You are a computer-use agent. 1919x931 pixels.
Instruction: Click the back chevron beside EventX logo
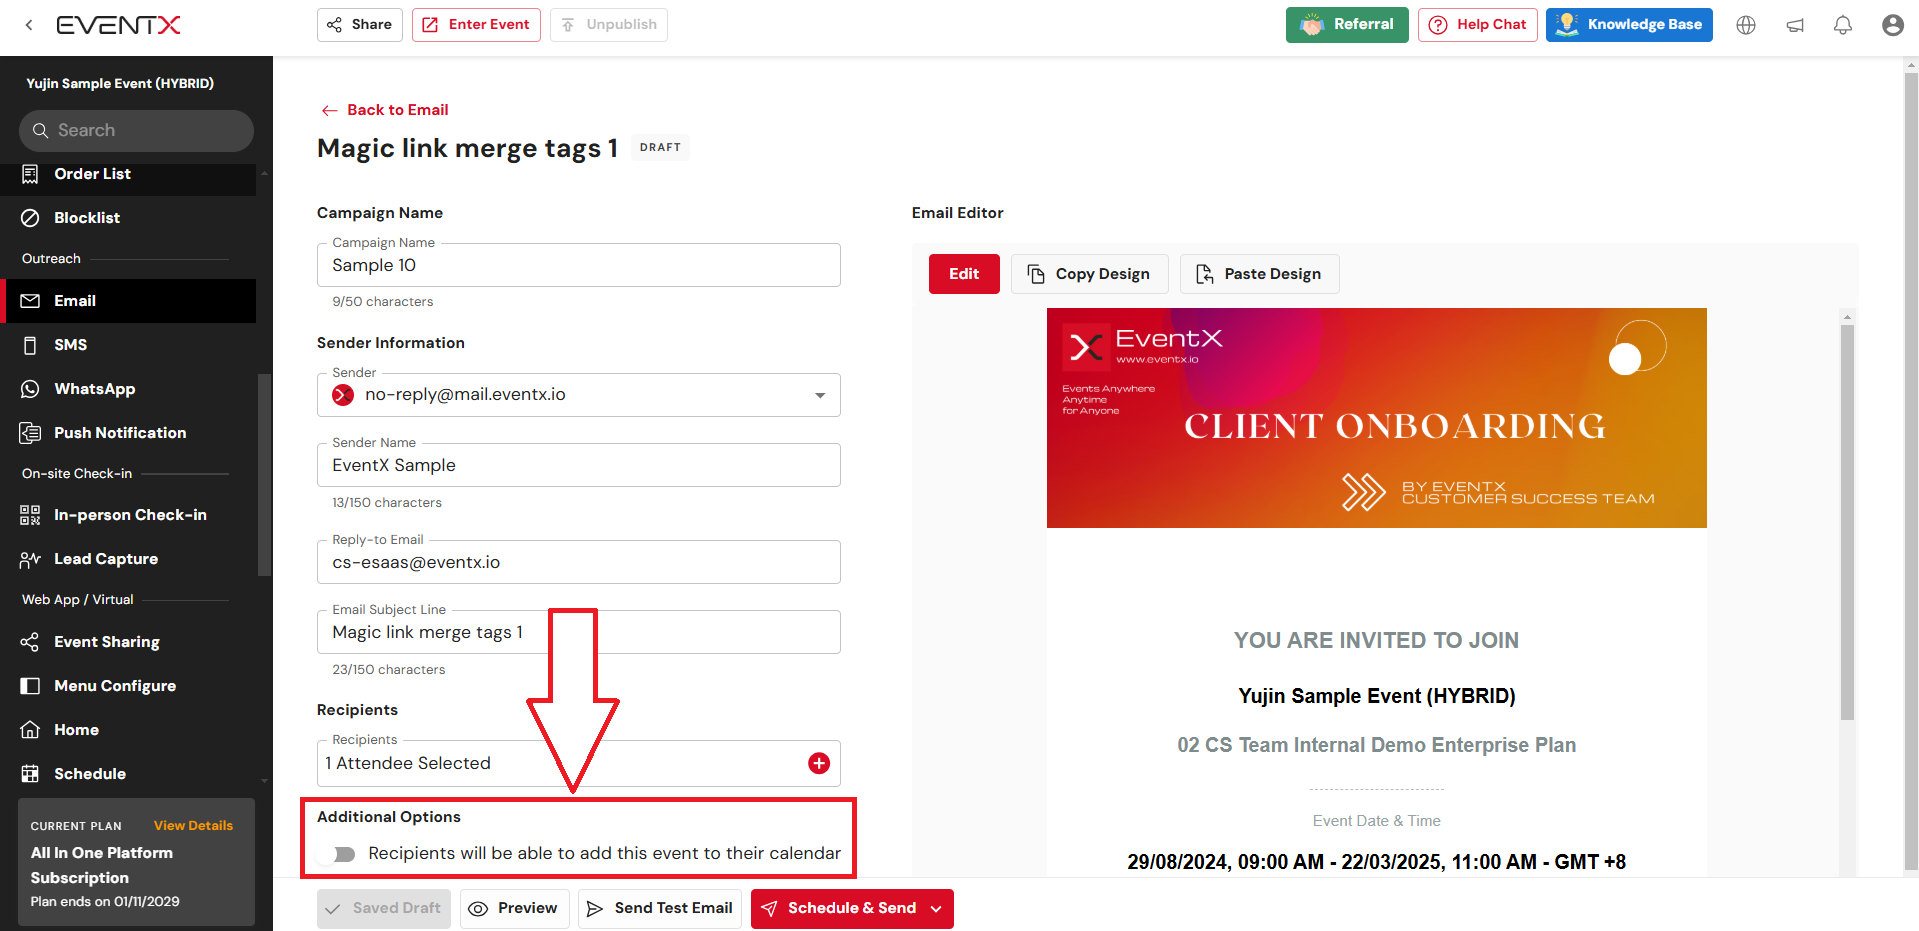[29, 25]
